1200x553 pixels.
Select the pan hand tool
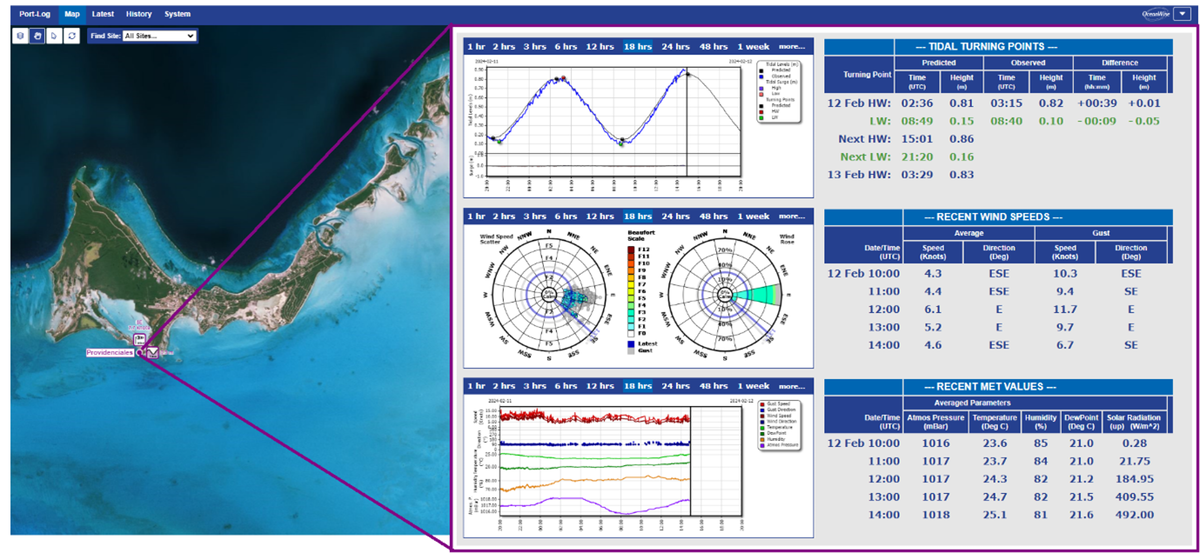pos(37,36)
